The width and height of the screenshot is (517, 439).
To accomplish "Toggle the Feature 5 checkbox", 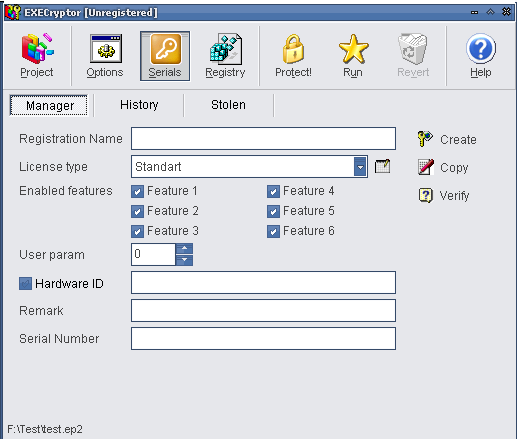I will (x=273, y=211).
